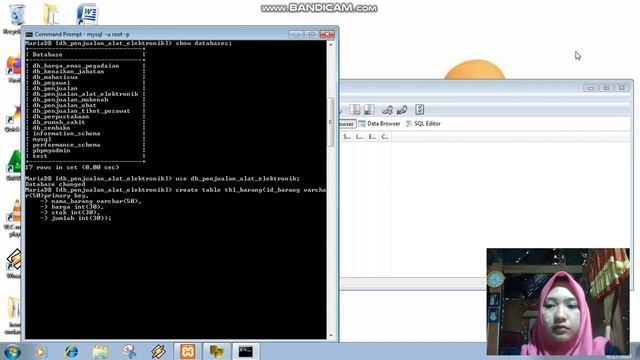Open the Windows Start menu orb
This screenshot has height=360, width=640.
[x=11, y=351]
